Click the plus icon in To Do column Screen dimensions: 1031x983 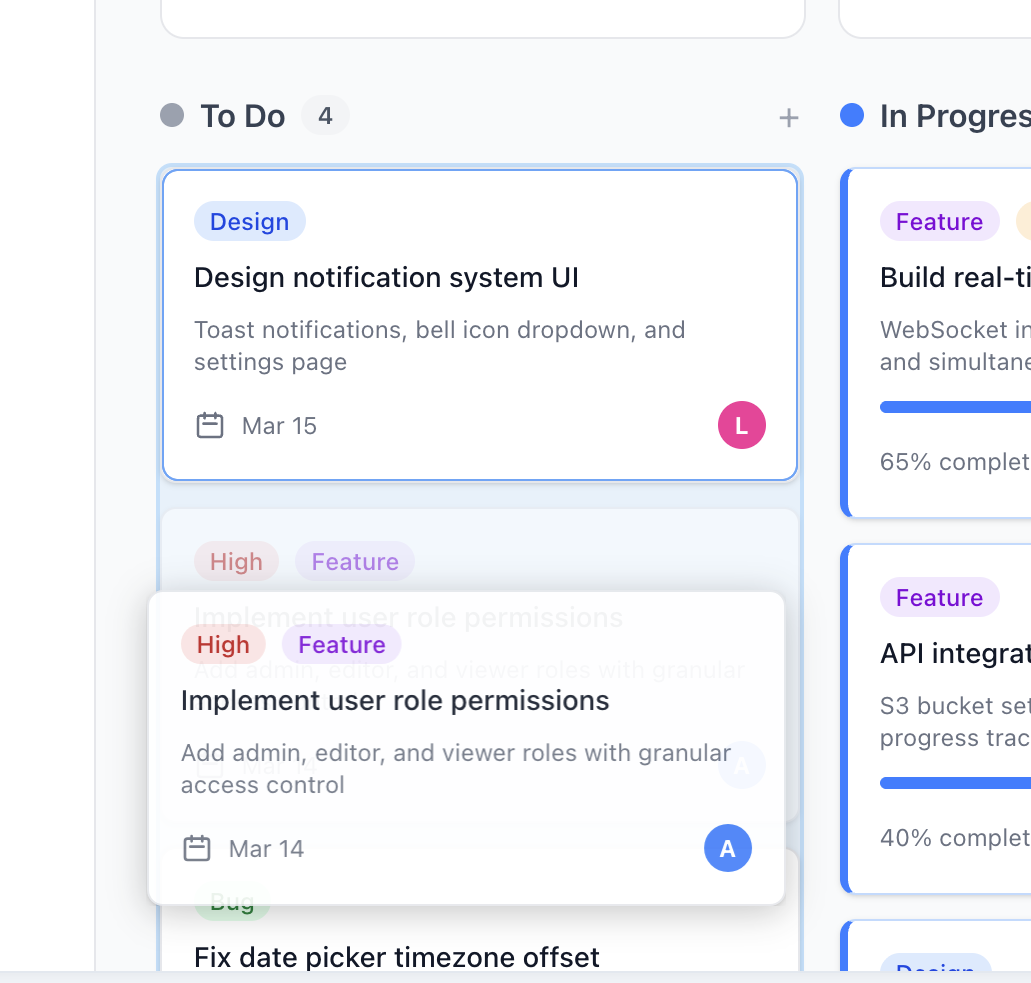[789, 118]
